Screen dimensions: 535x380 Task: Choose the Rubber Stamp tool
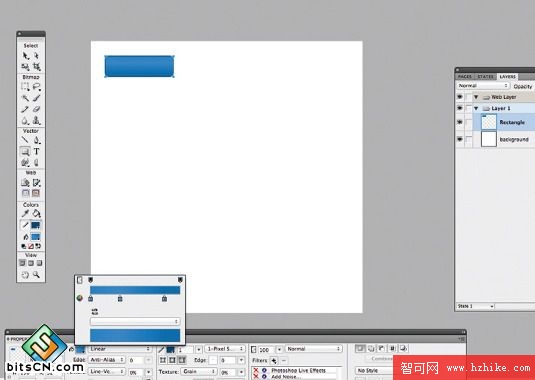click(36, 120)
